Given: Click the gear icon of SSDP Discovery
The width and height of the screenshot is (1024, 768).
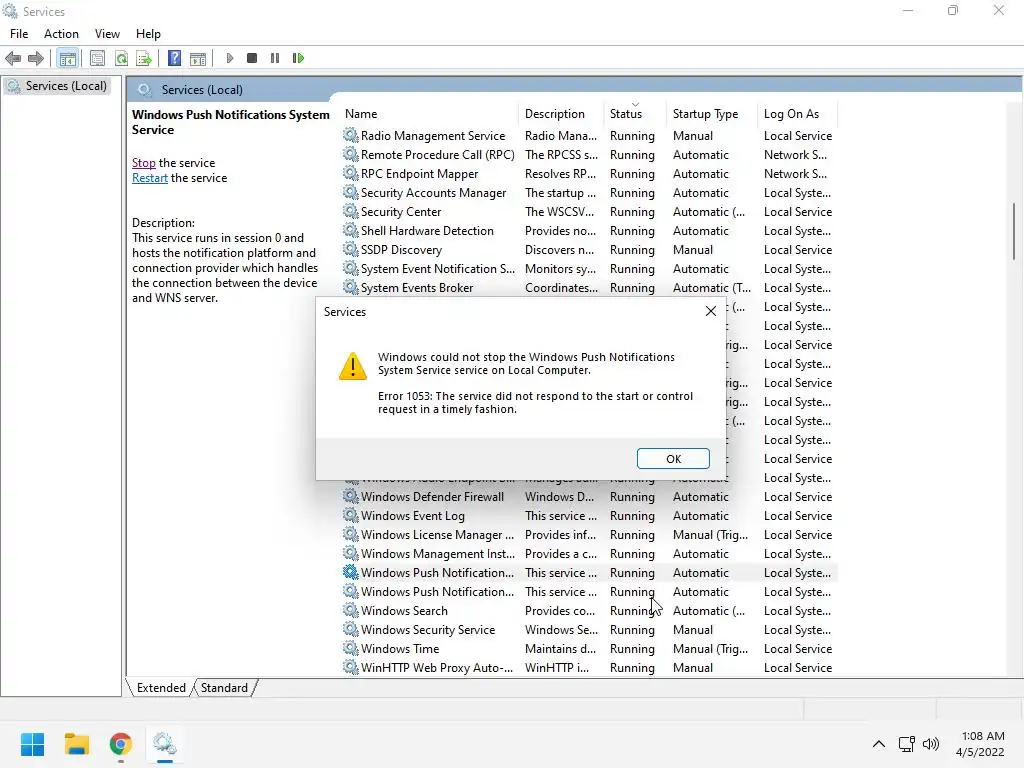Looking at the screenshot, I should (x=351, y=249).
